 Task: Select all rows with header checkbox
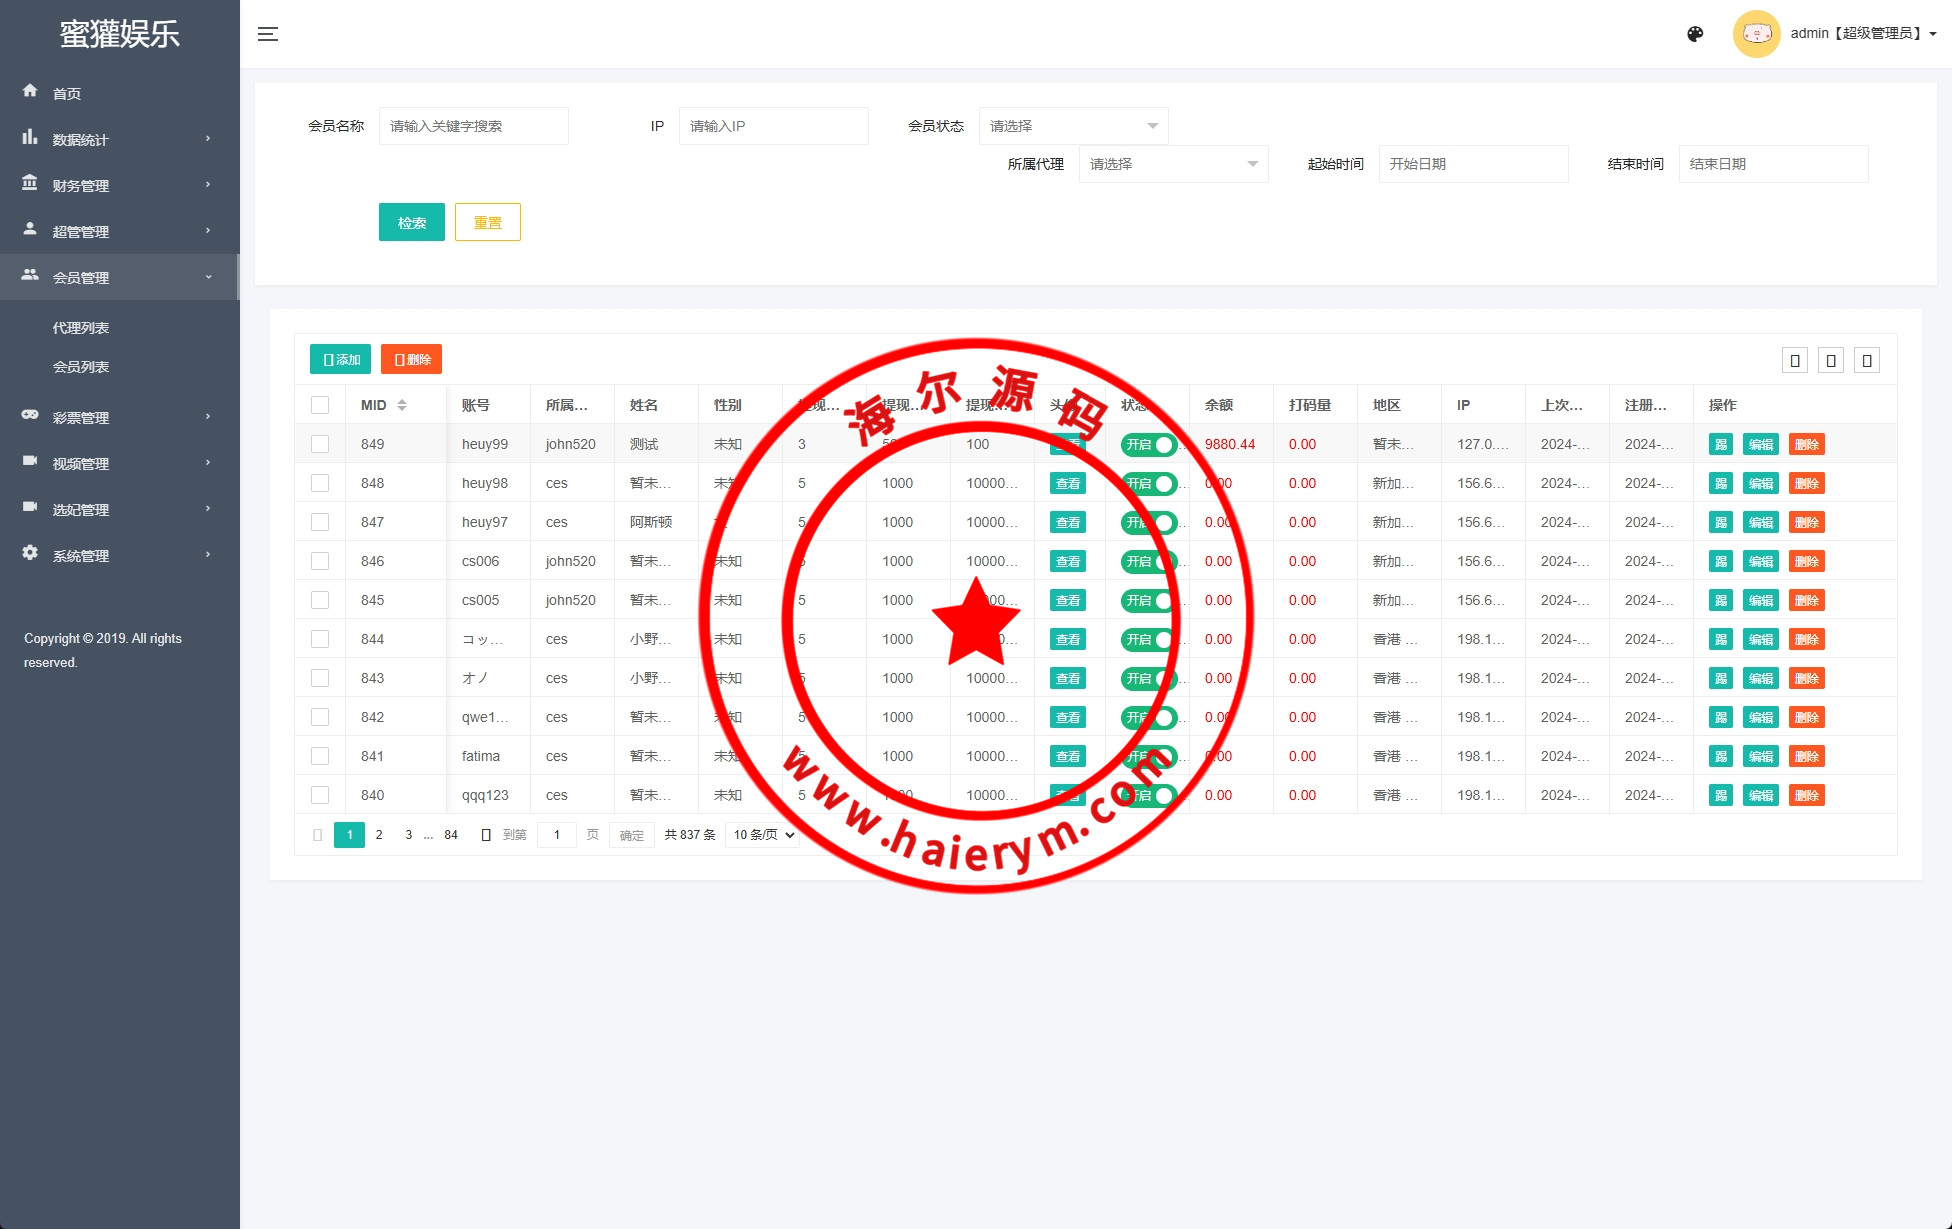pos(320,405)
